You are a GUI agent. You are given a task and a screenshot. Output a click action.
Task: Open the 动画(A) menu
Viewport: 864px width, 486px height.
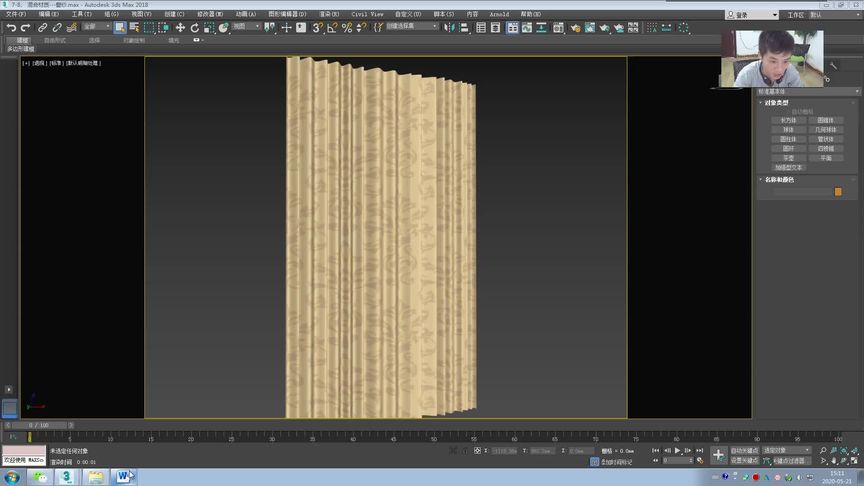(x=246, y=15)
